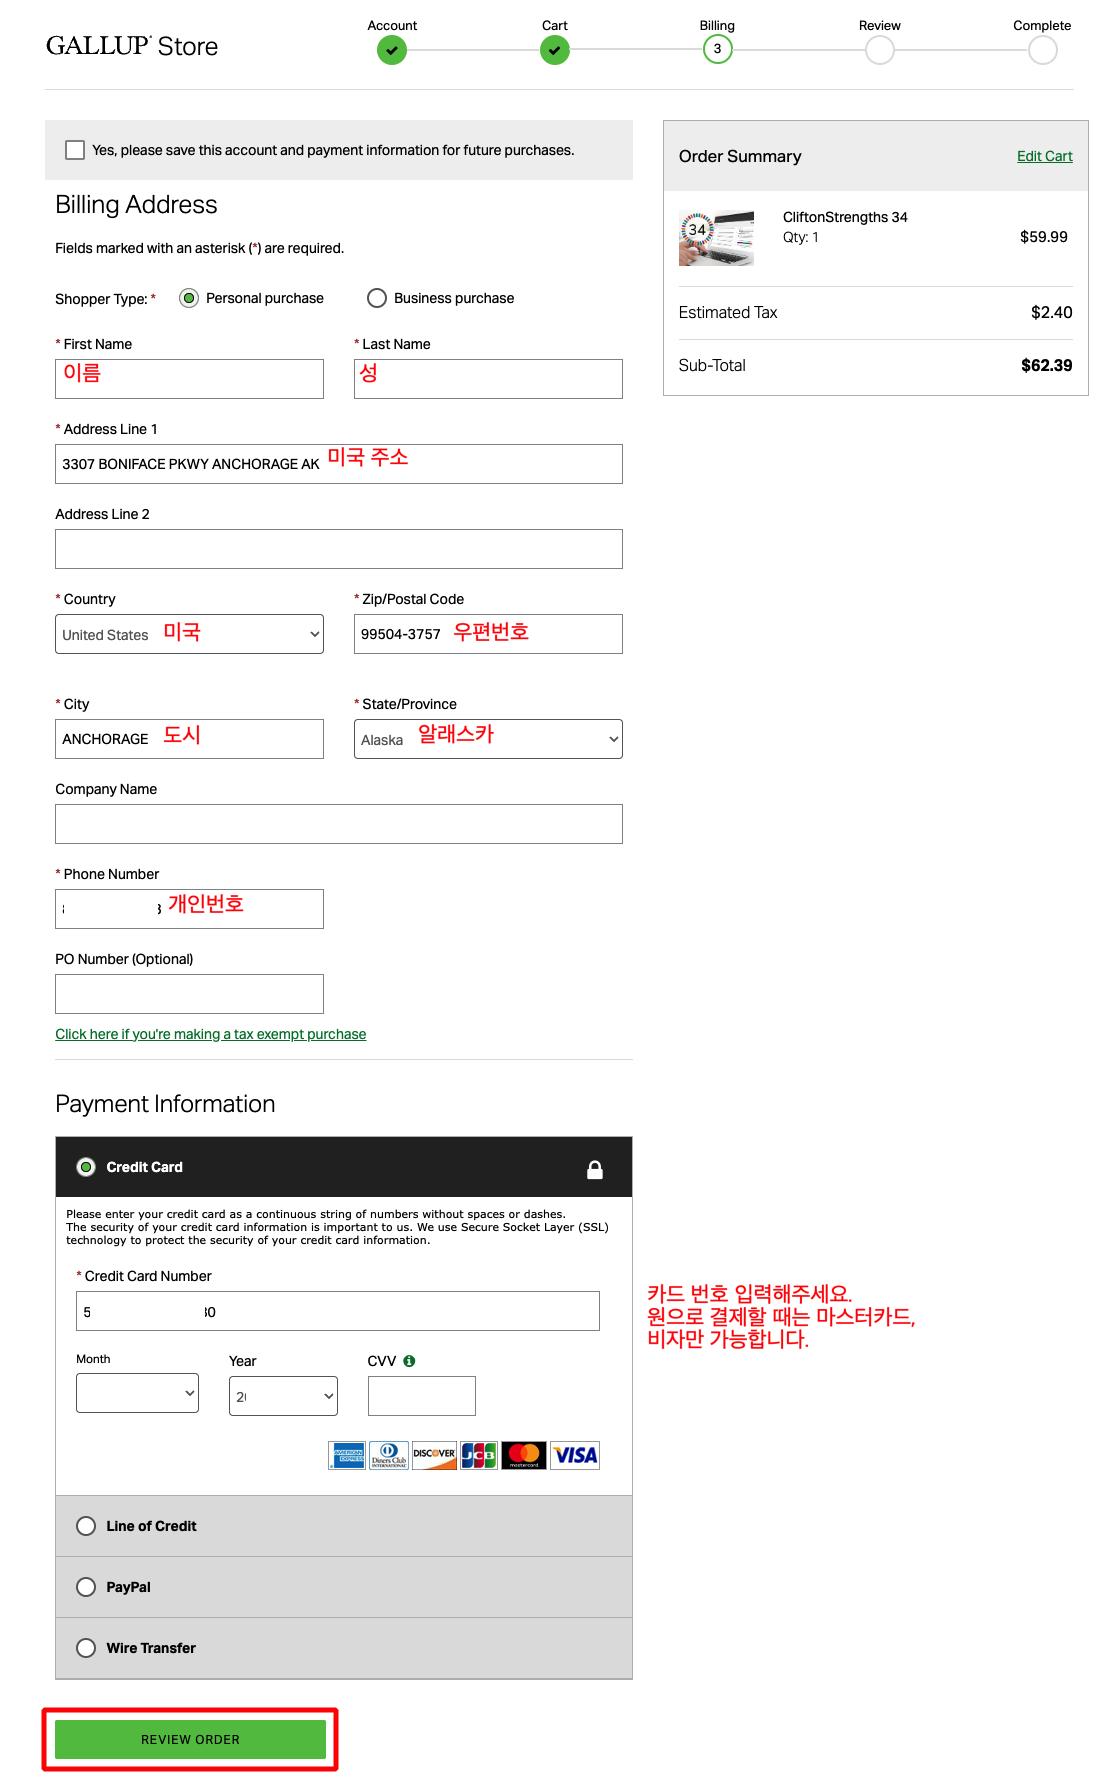This screenshot has height=1775, width=1119.
Task: Click the Discover card logo
Action: (x=434, y=1455)
